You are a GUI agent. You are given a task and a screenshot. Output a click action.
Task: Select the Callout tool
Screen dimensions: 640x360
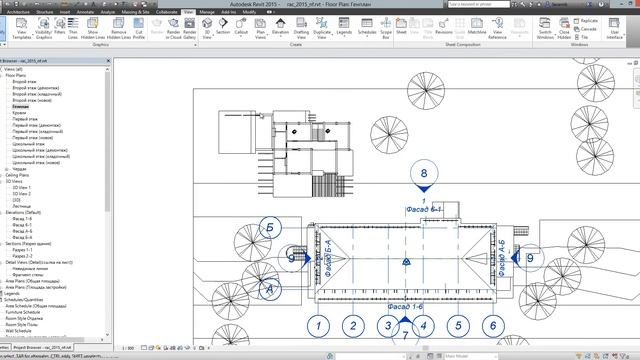click(241, 27)
